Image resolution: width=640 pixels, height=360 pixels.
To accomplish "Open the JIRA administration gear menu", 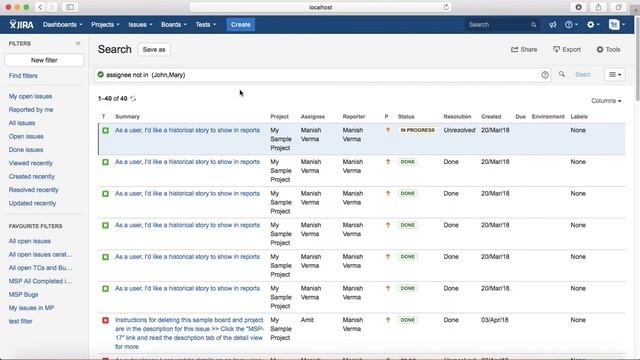I will tap(593, 24).
